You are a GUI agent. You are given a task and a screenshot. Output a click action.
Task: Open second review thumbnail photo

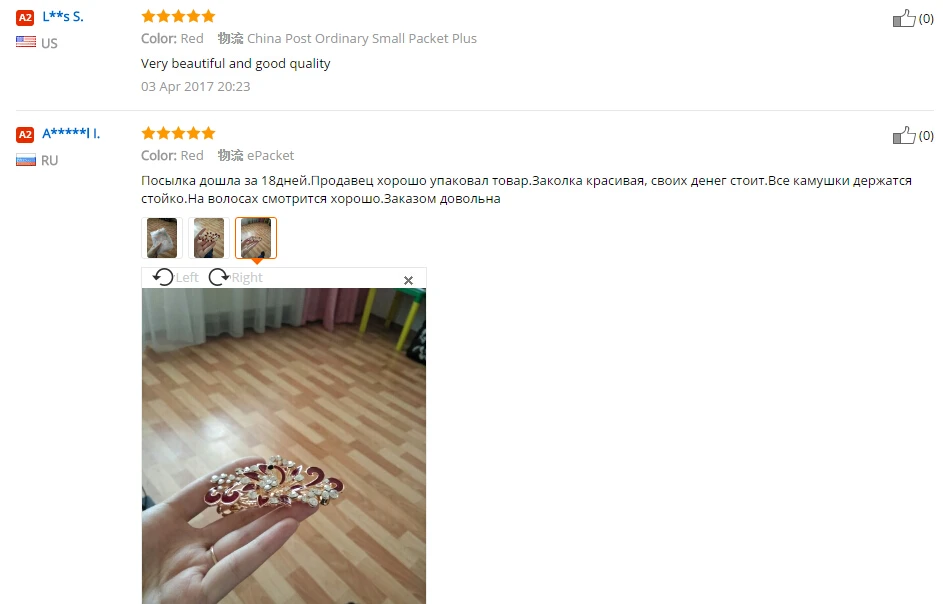(x=209, y=238)
